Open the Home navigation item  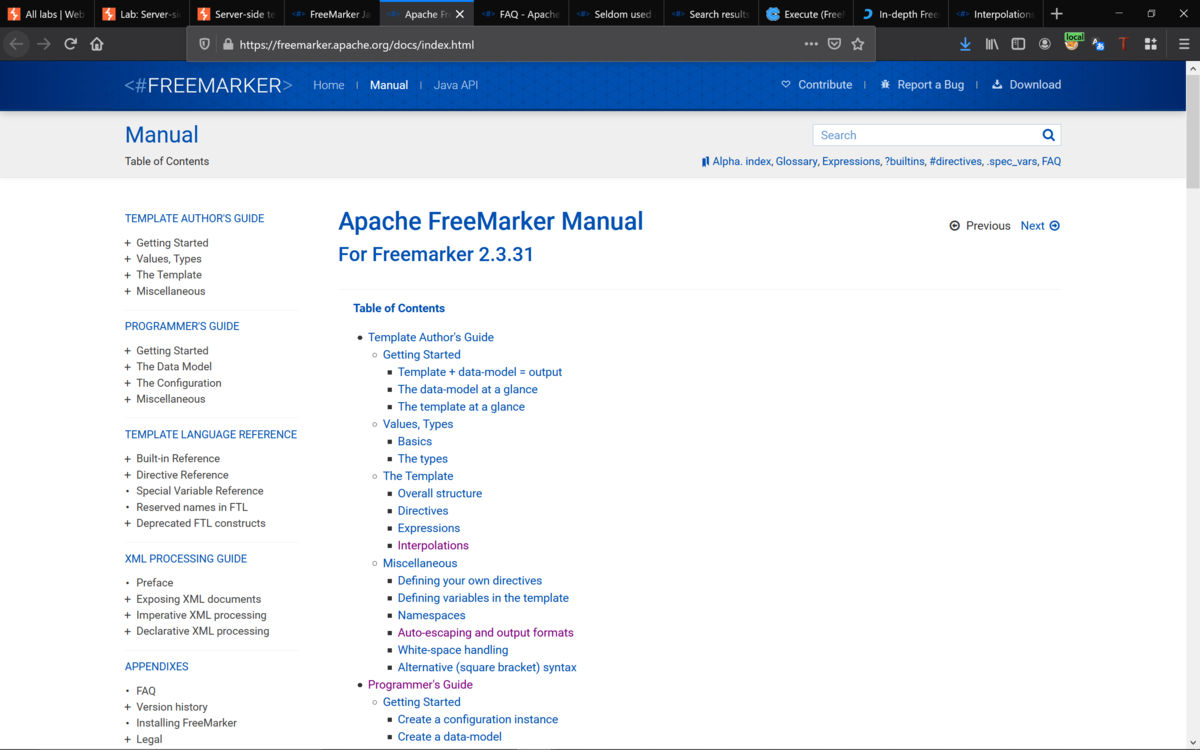(329, 85)
